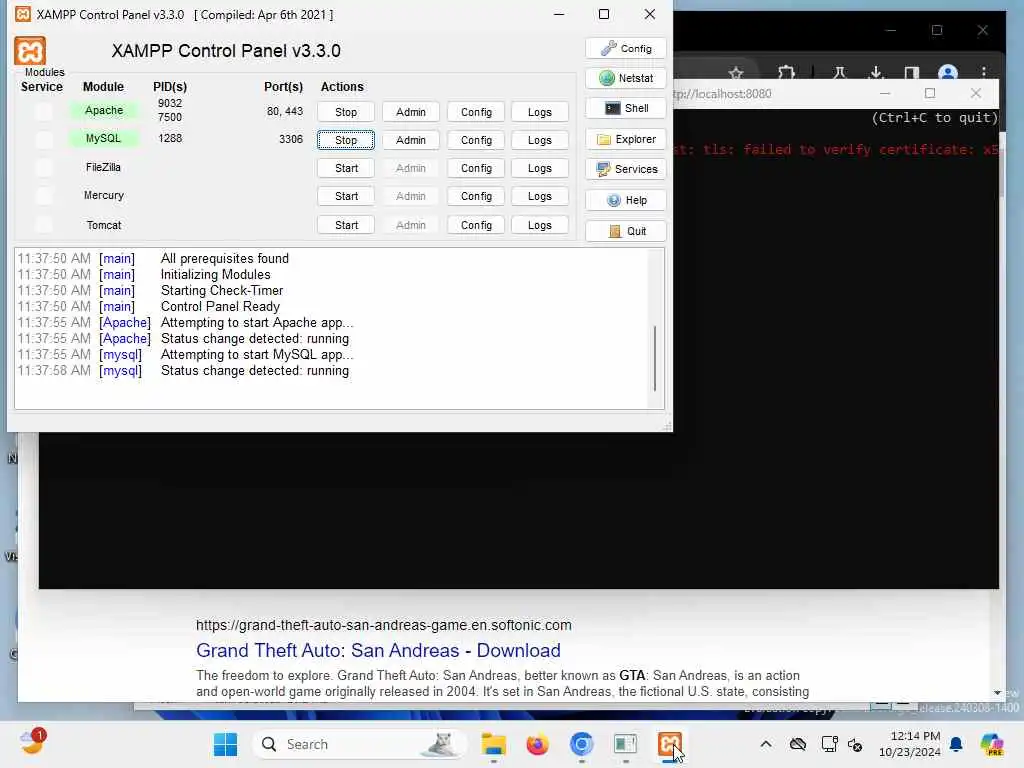The width and height of the screenshot is (1024, 768).
Task: Open Netstat from XAMPP side buttons
Action: tap(626, 78)
